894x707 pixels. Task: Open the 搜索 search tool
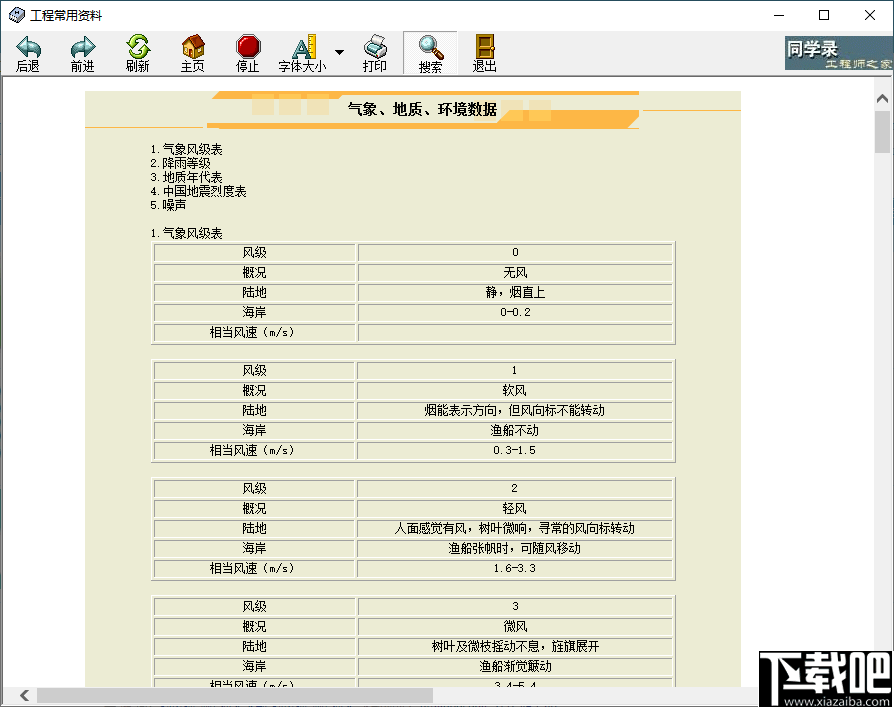coord(430,54)
